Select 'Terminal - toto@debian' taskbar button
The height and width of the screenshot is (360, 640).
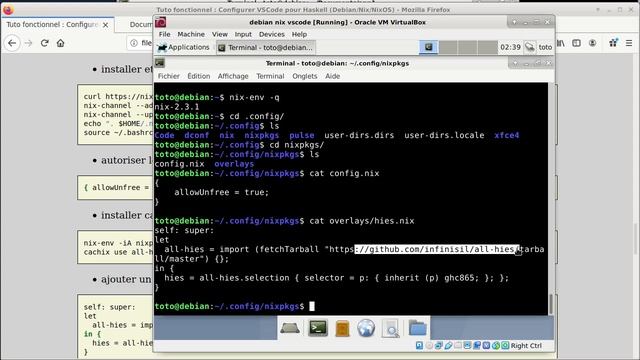point(266,47)
